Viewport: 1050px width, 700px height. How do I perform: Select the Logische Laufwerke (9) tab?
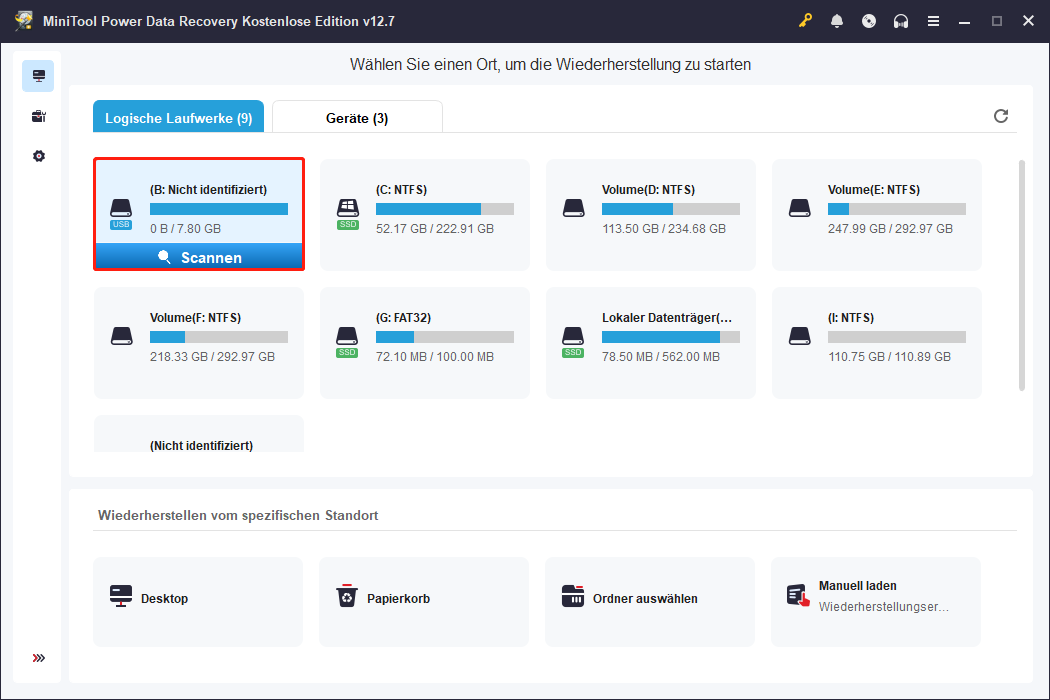178,118
